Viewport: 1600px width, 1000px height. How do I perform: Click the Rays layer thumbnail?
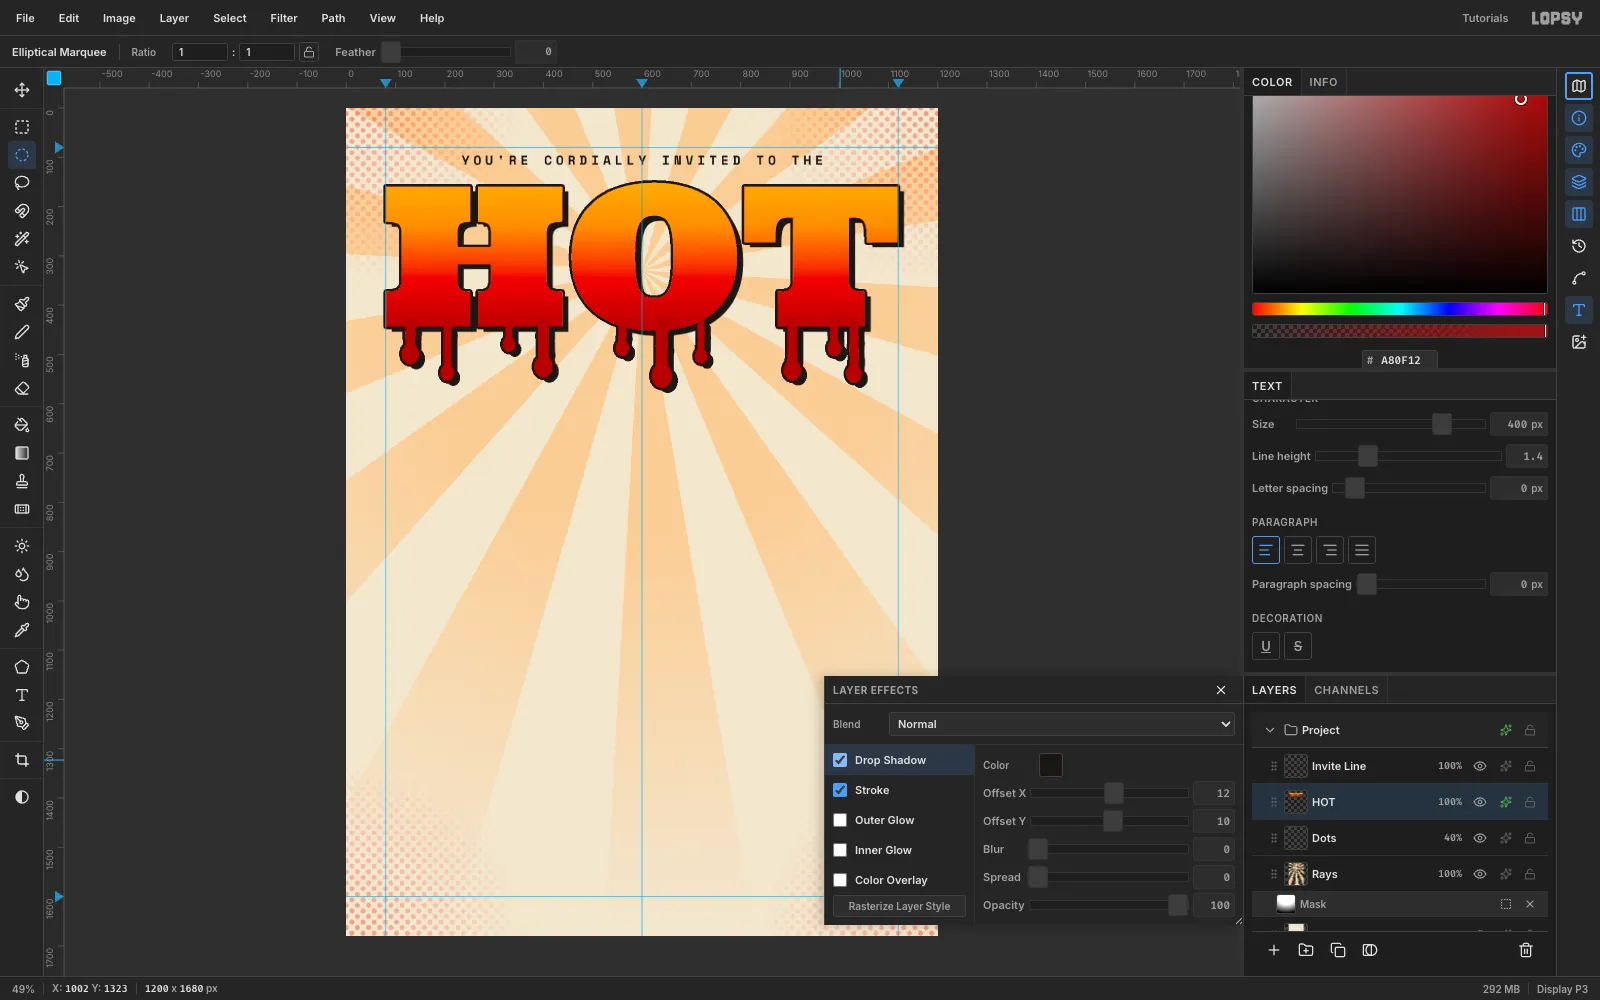[x=1296, y=874]
